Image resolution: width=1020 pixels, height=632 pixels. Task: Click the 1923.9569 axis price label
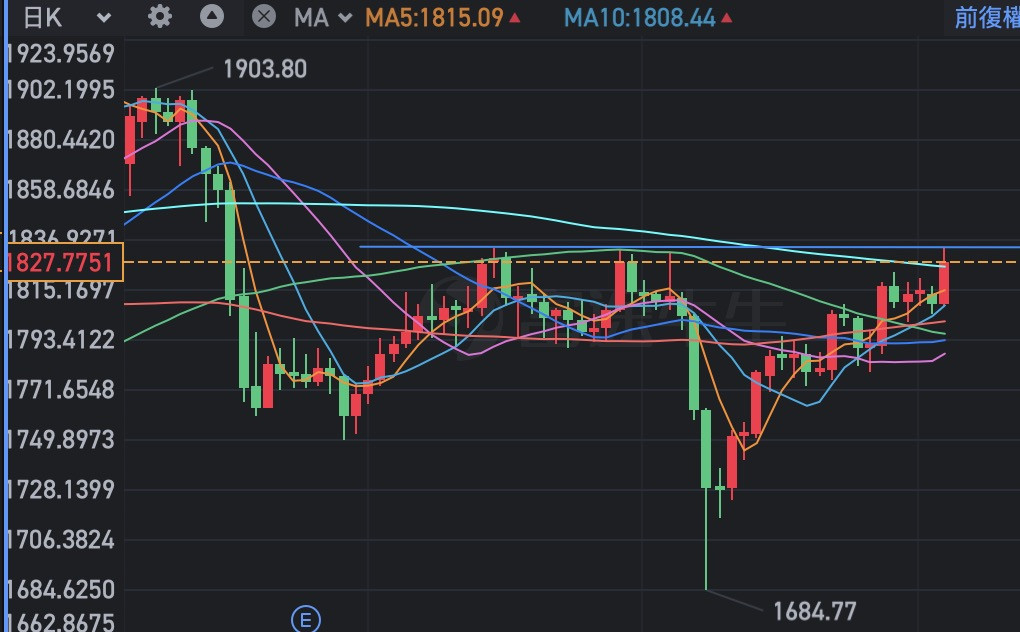61,53
